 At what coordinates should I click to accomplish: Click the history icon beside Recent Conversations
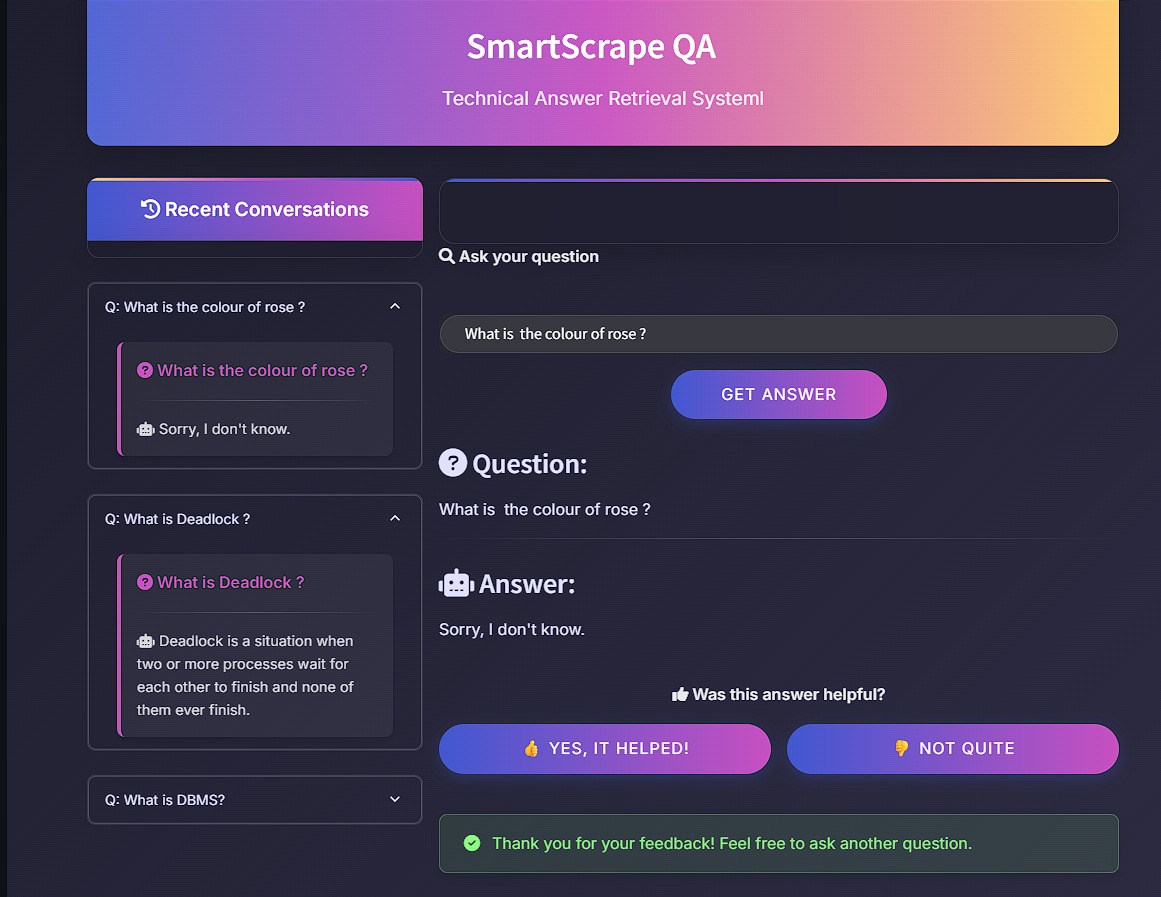point(151,209)
